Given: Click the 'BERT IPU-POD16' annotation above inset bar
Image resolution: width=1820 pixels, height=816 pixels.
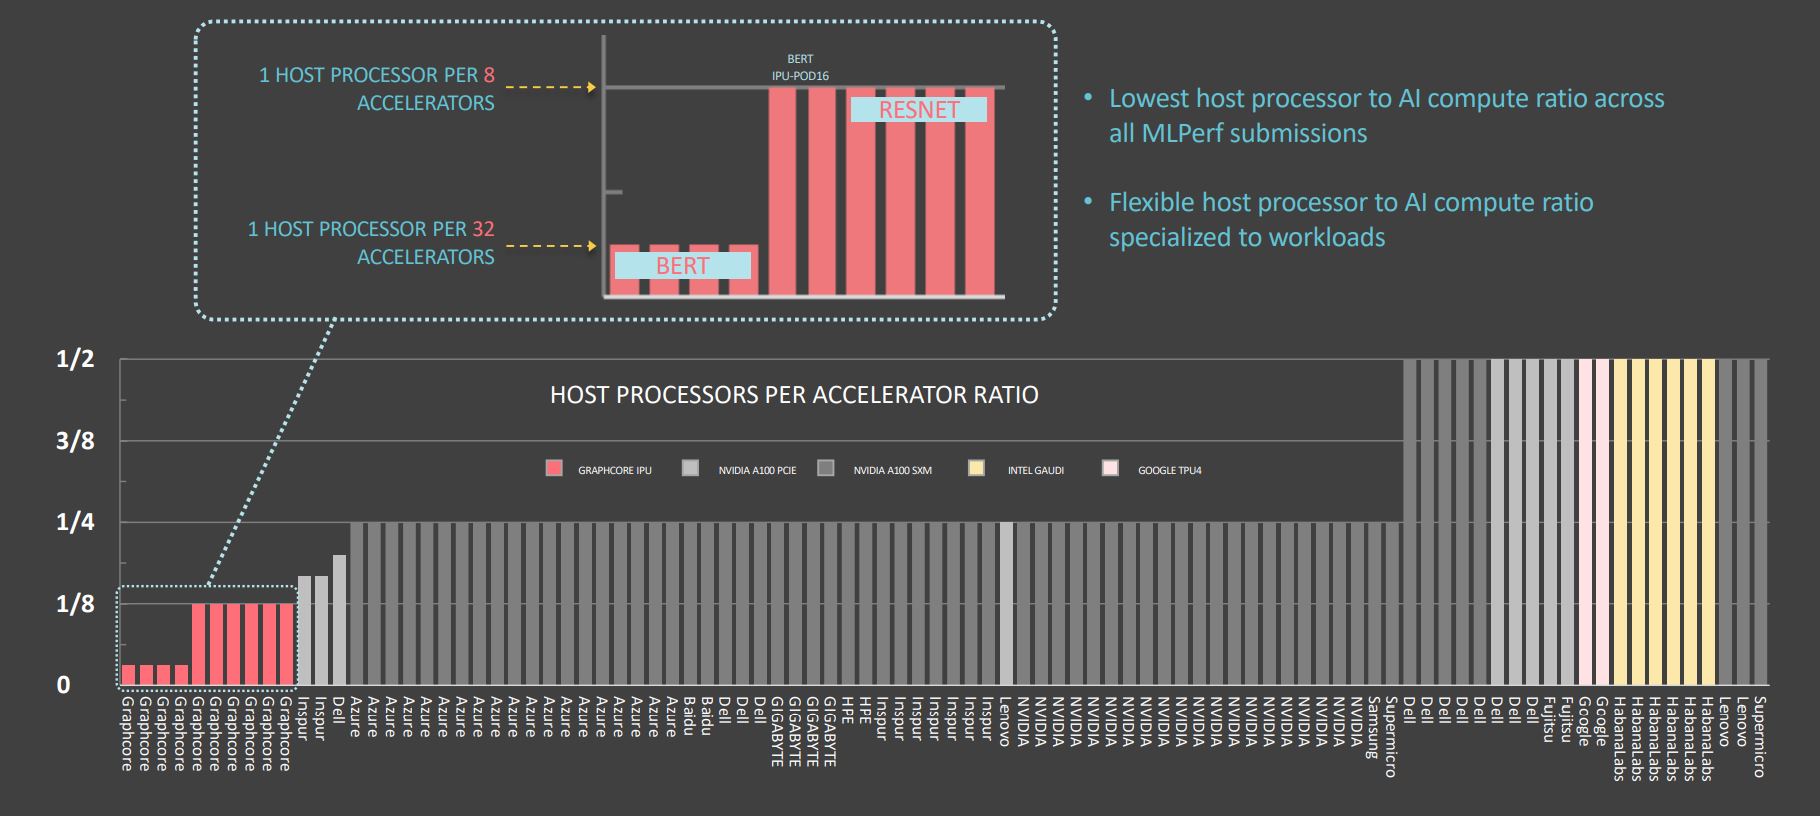Looking at the screenshot, I should click(800, 67).
